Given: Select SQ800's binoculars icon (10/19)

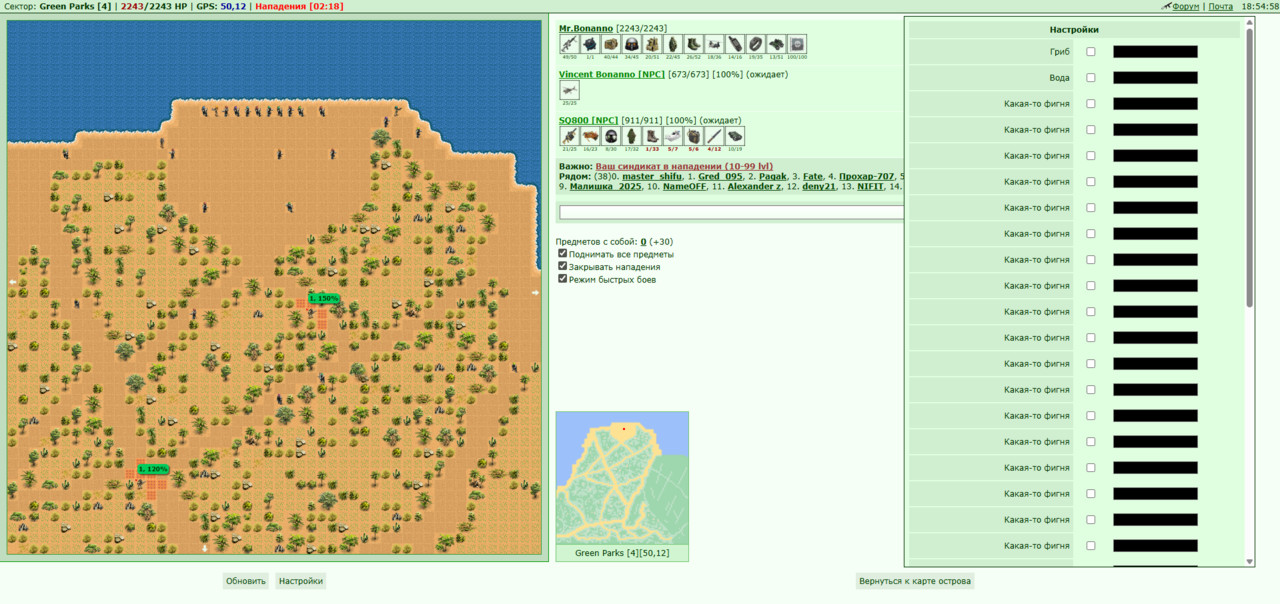Looking at the screenshot, I should pyautogui.click(x=735, y=136).
